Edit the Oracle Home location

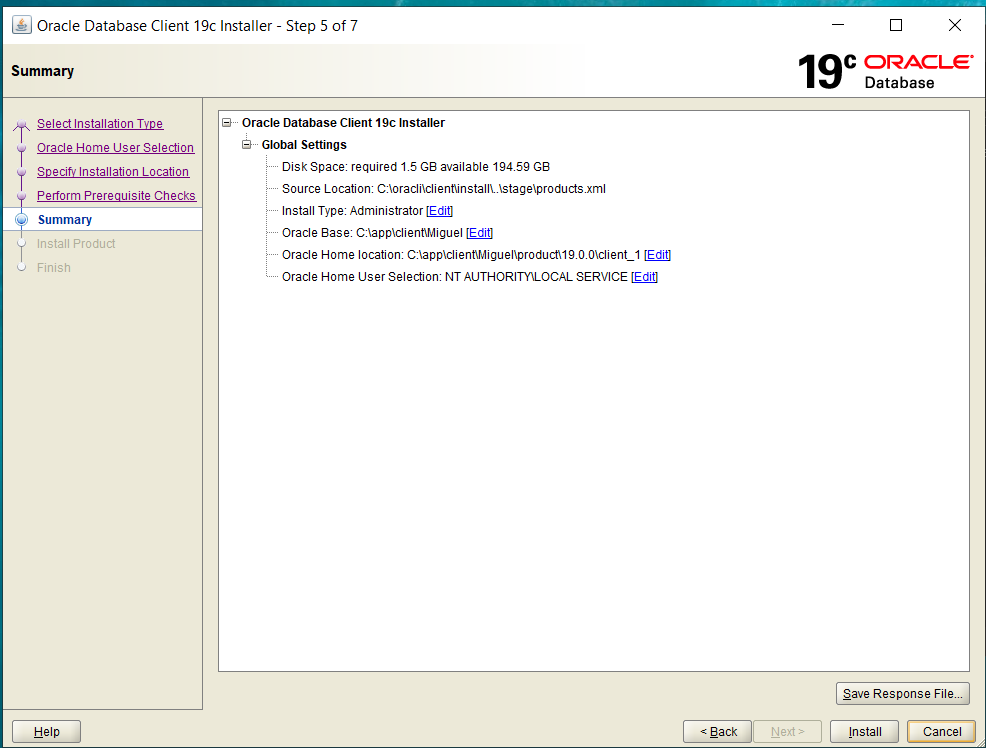point(657,255)
